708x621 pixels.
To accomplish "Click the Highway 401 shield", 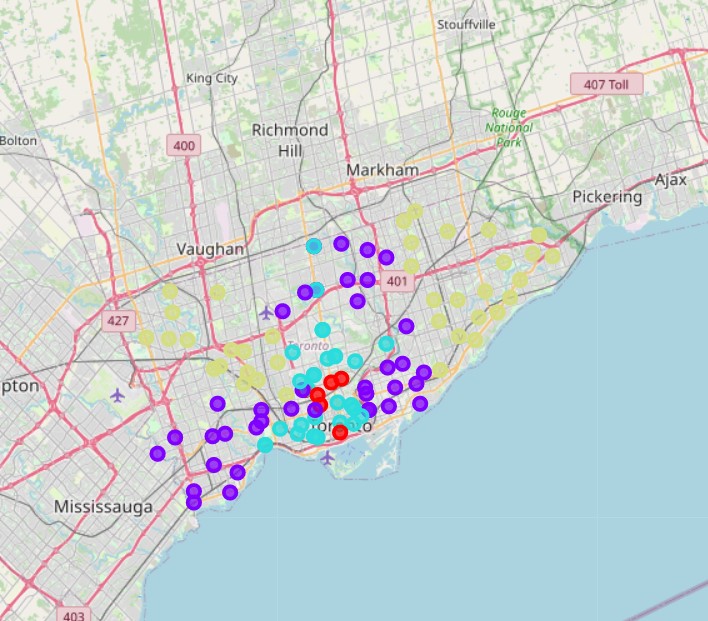I will (x=396, y=283).
